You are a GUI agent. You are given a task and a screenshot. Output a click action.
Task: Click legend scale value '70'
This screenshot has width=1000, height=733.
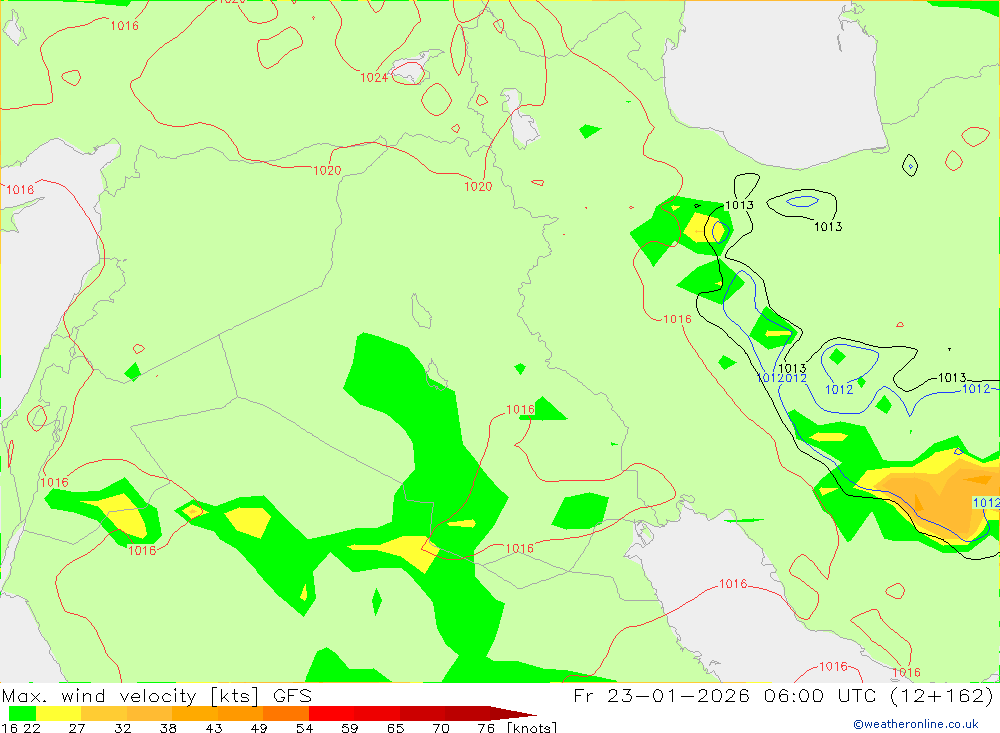[441, 728]
